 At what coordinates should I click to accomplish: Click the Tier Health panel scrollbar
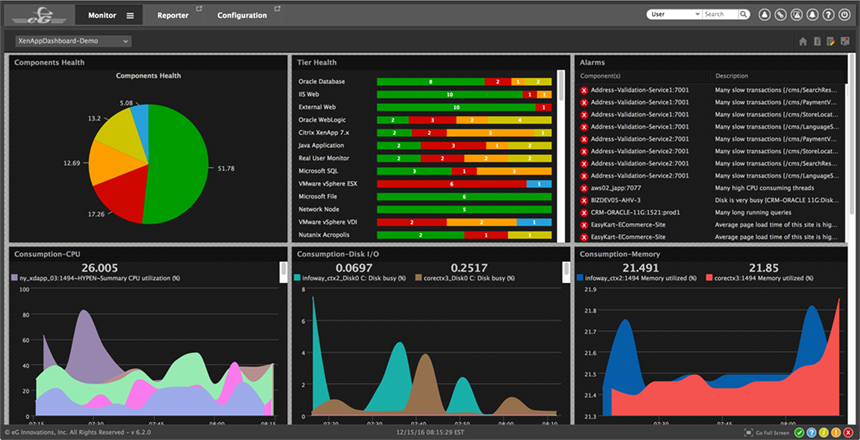[561, 156]
